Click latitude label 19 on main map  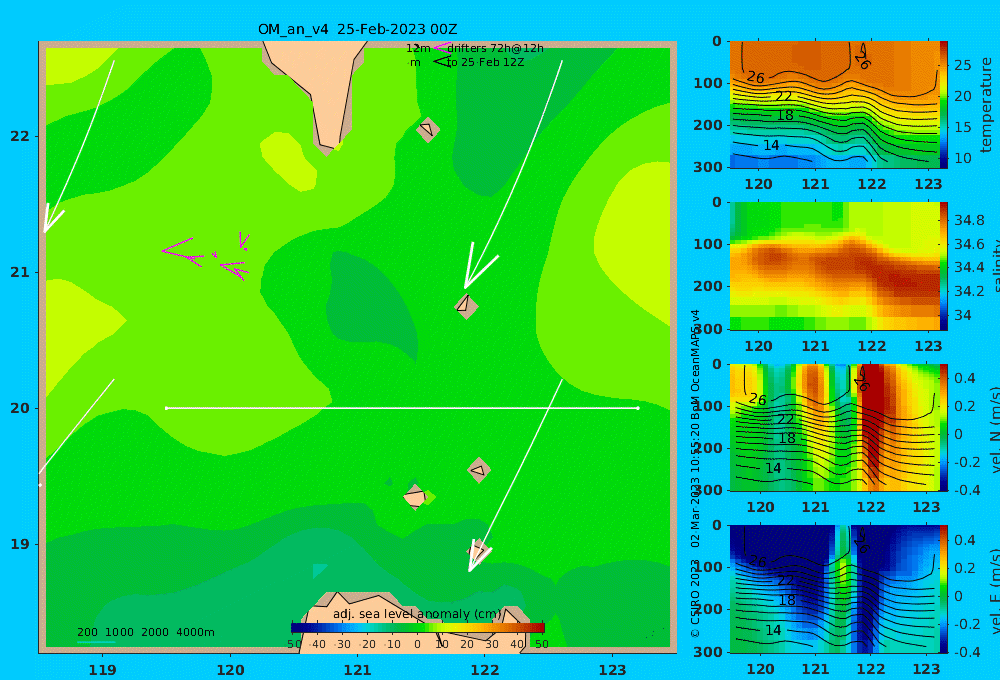(20, 544)
